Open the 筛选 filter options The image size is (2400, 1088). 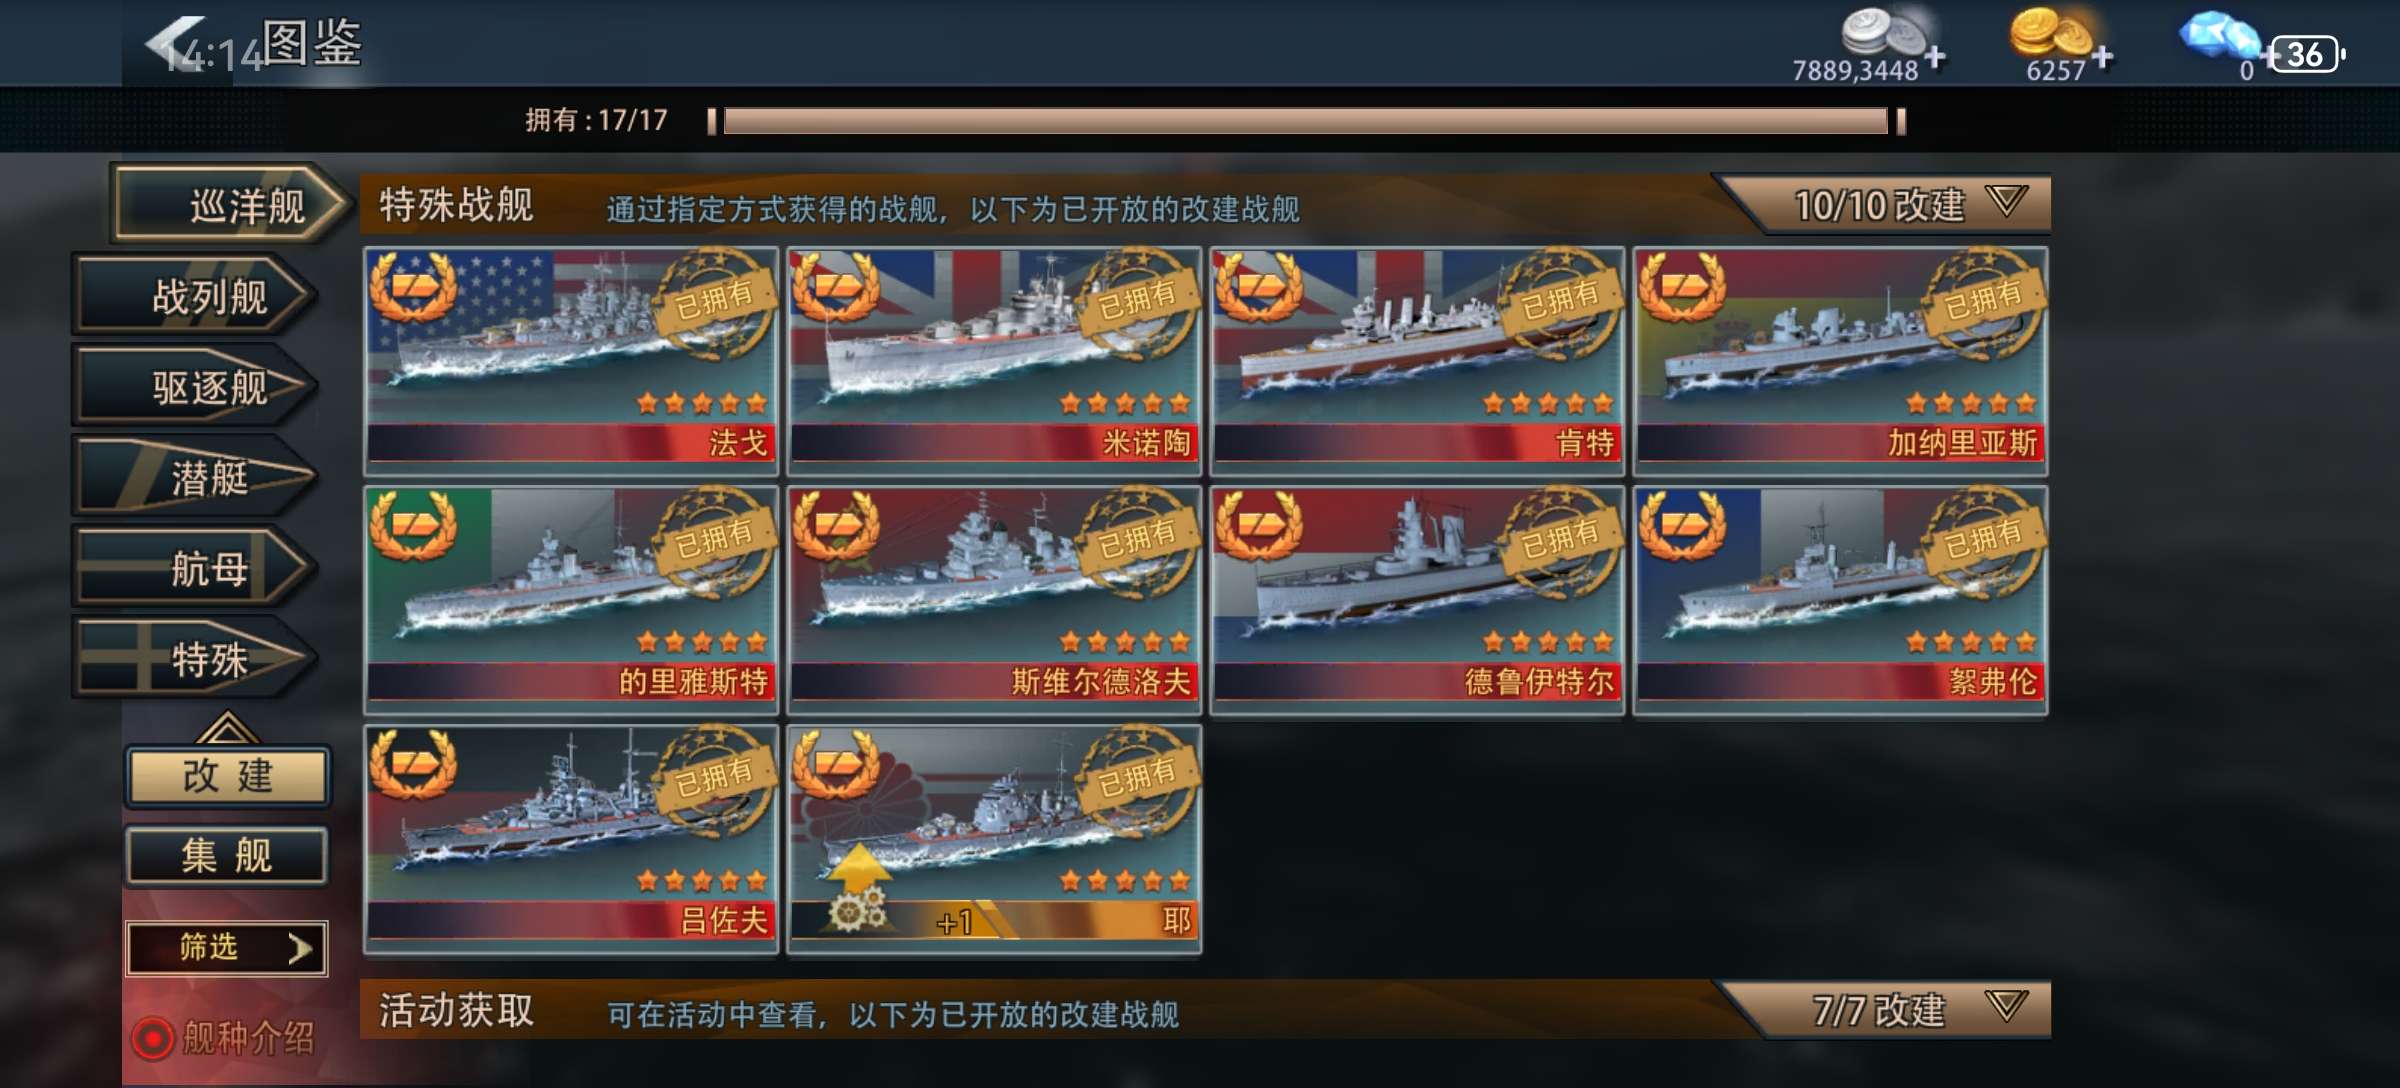pyautogui.click(x=227, y=947)
